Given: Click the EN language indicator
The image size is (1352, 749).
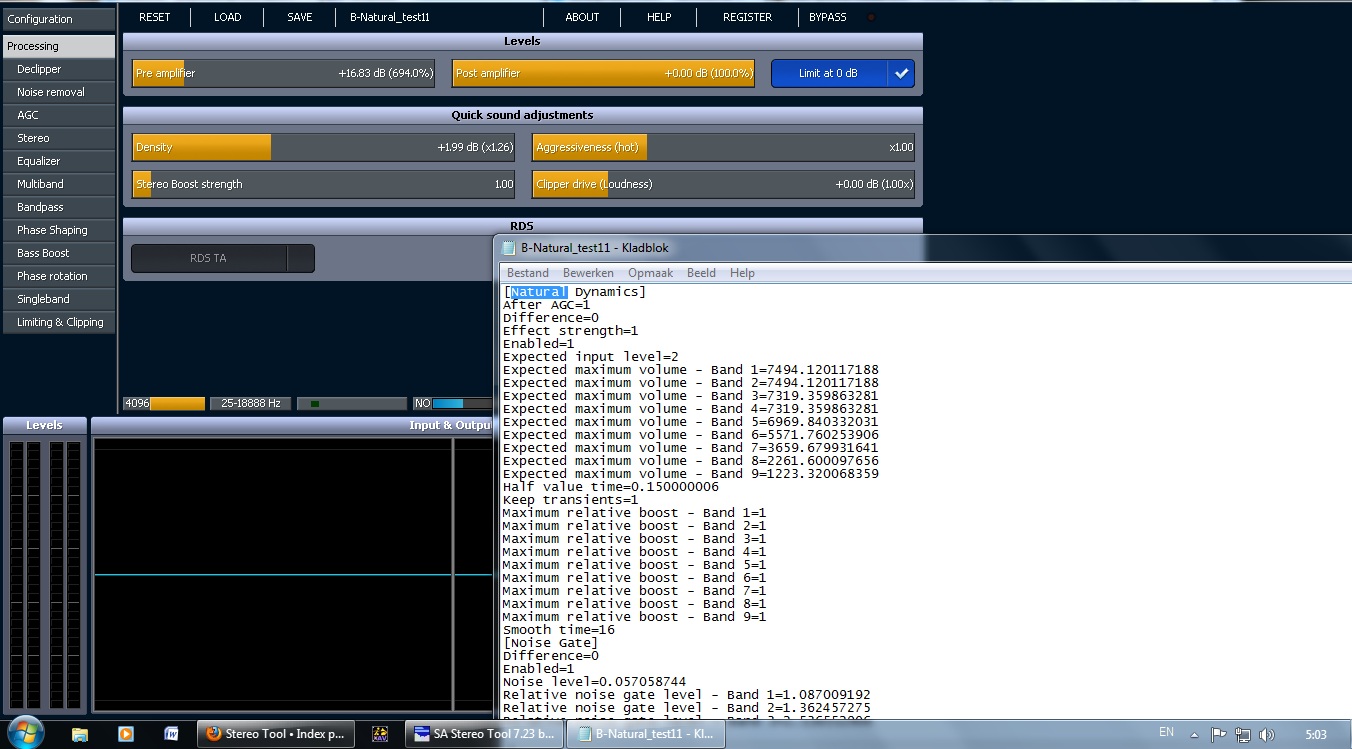Looking at the screenshot, I should point(1166,733).
